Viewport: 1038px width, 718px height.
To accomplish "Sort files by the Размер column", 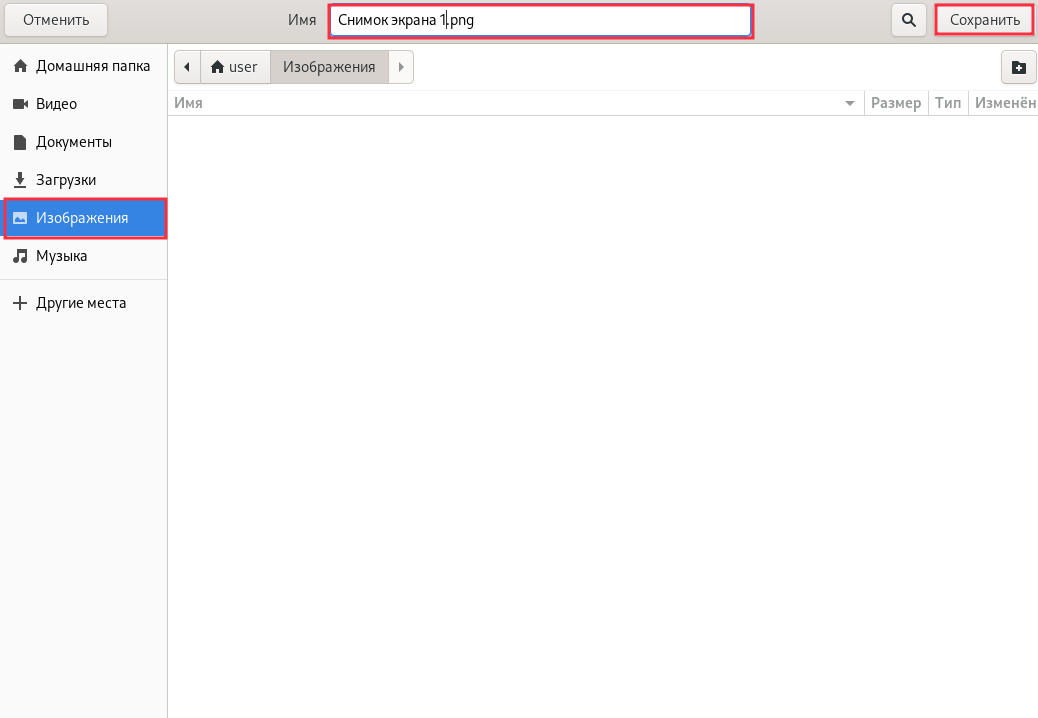I will (x=895, y=103).
